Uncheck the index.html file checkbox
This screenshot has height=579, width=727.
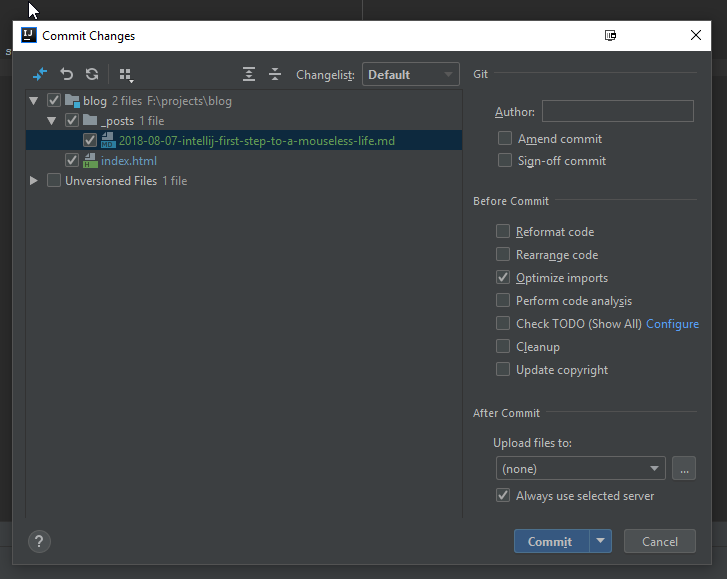[72, 161]
